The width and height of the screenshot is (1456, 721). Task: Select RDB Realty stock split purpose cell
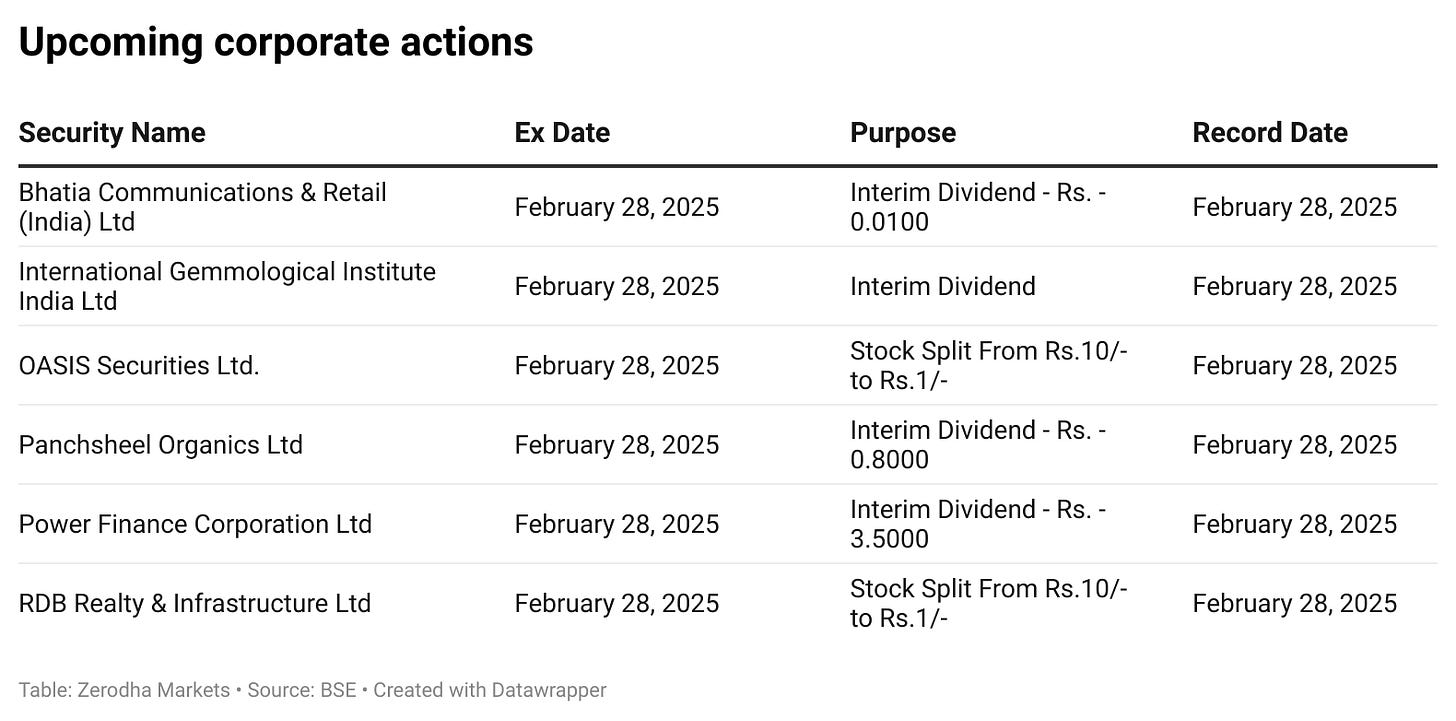(988, 604)
